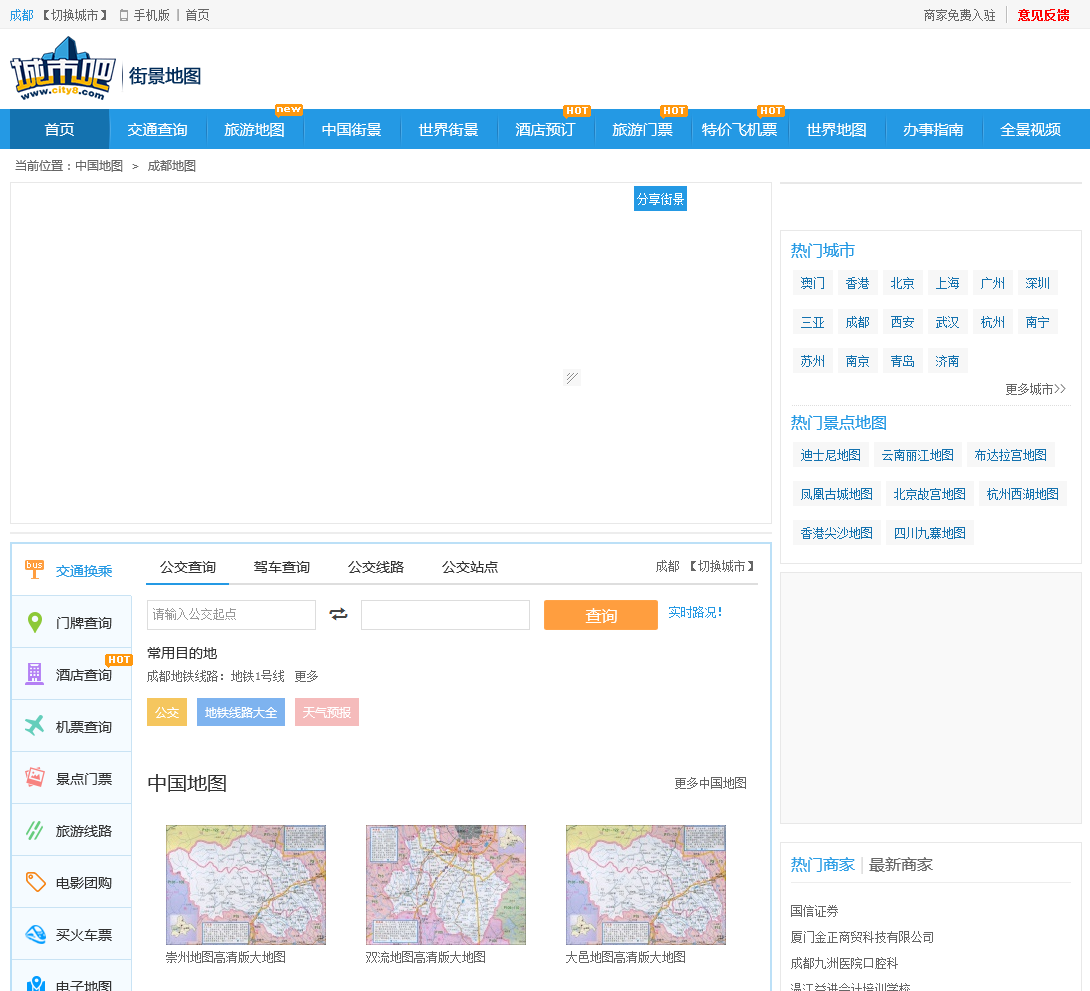Image resolution: width=1090 pixels, height=991 pixels.
Task: Open 旅游地图 in the navigation bar
Action: [x=254, y=129]
